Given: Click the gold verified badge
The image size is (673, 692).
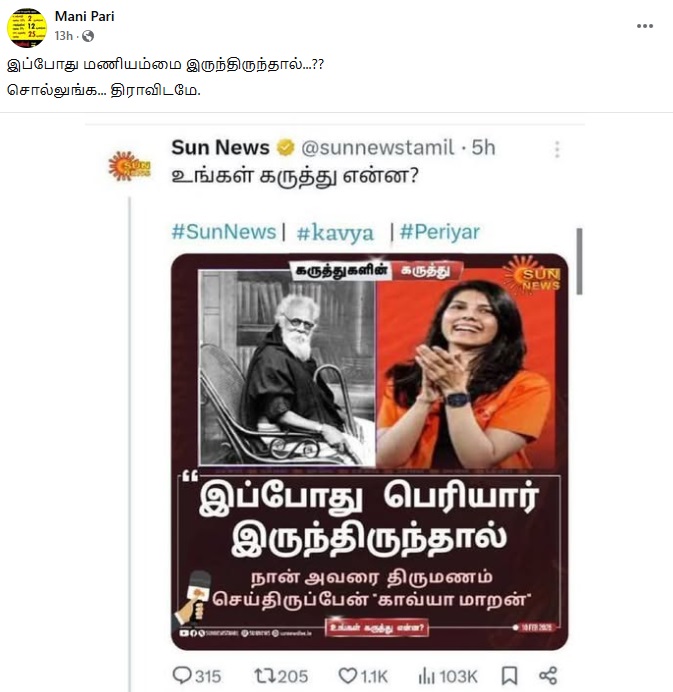Looking at the screenshot, I should point(286,147).
